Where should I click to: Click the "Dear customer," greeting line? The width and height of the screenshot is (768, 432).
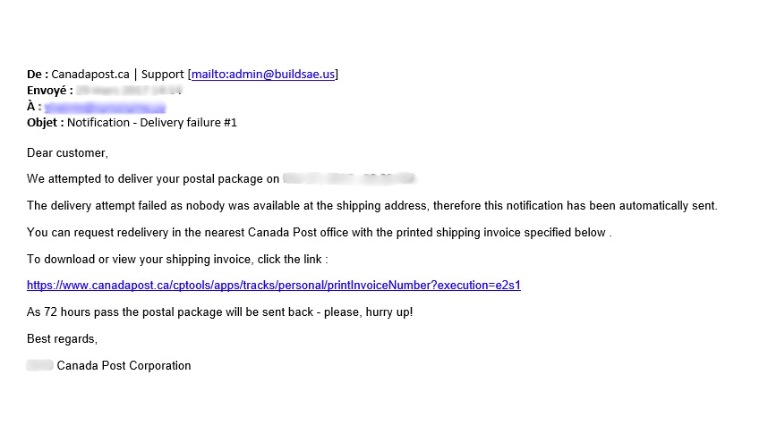[x=67, y=153]
